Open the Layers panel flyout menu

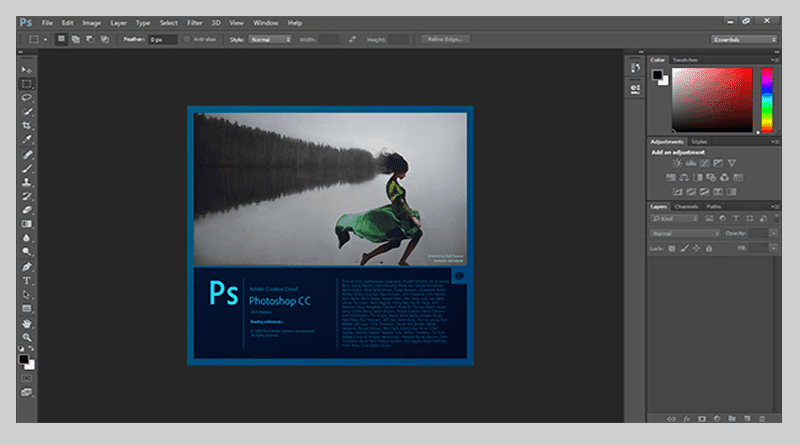pyautogui.click(x=776, y=207)
